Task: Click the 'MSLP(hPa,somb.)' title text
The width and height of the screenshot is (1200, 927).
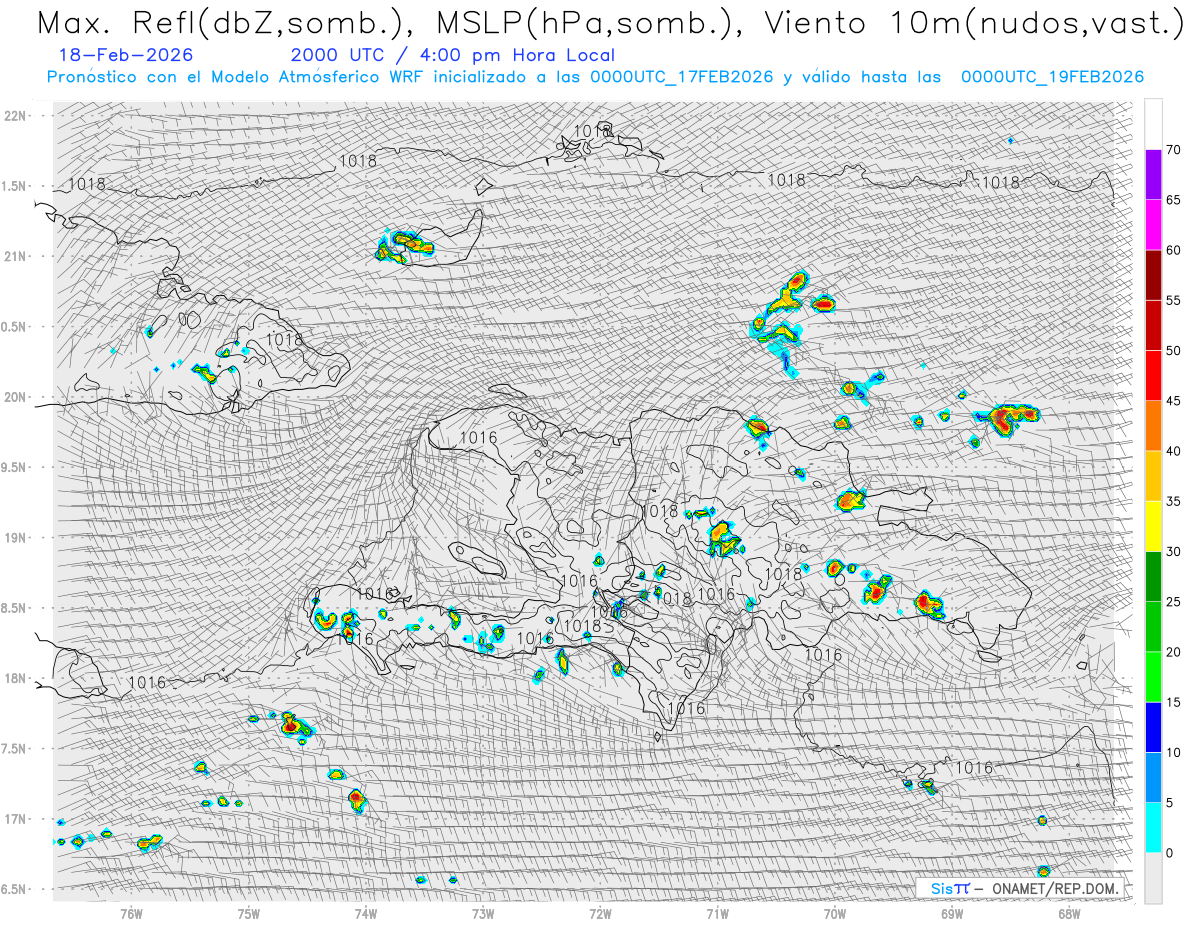Action: pyautogui.click(x=590, y=24)
